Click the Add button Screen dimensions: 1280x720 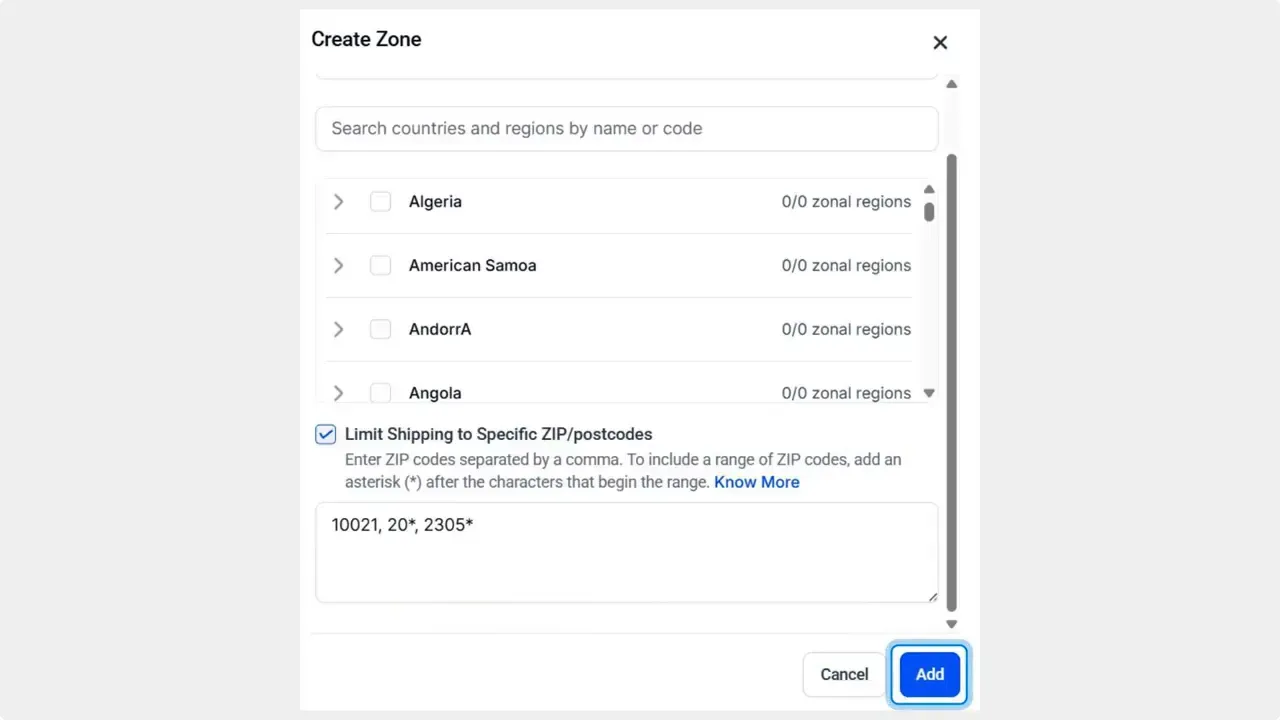click(x=928, y=674)
